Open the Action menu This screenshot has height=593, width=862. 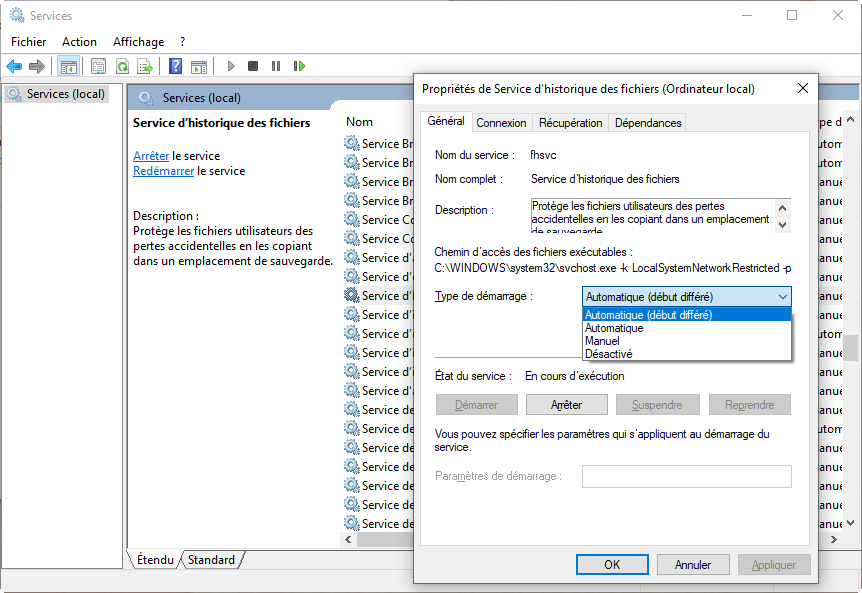[79, 42]
